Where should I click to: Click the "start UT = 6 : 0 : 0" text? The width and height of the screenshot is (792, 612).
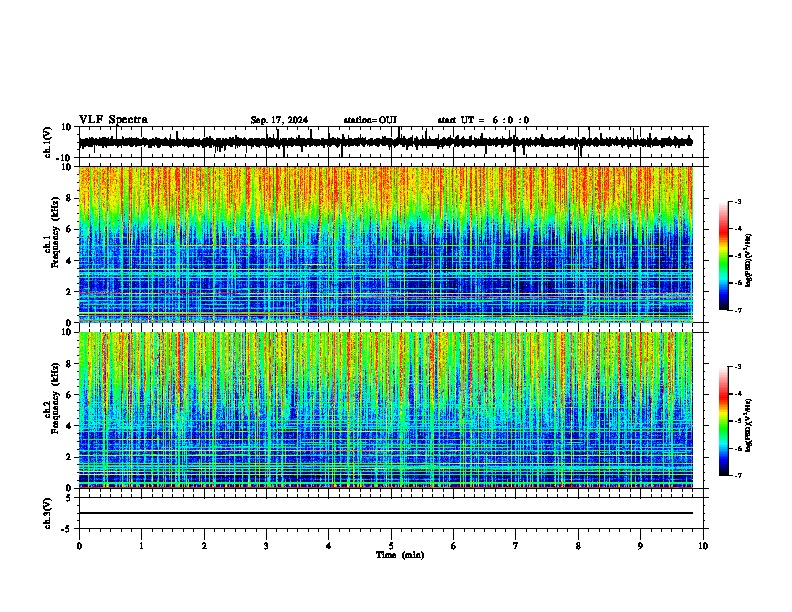pyautogui.click(x=483, y=120)
